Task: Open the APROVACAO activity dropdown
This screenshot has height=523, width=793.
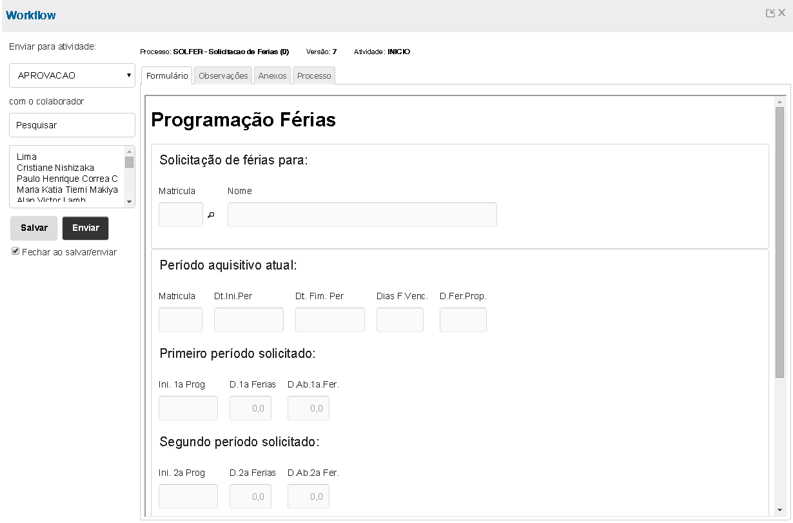Action: (72, 75)
